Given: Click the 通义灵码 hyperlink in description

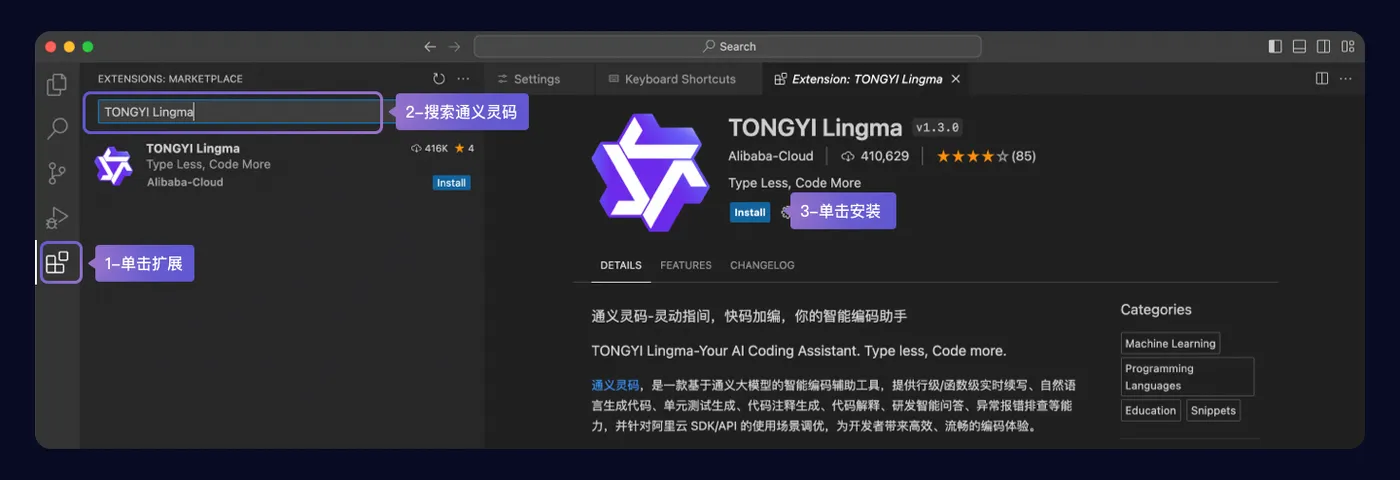Looking at the screenshot, I should (615, 385).
